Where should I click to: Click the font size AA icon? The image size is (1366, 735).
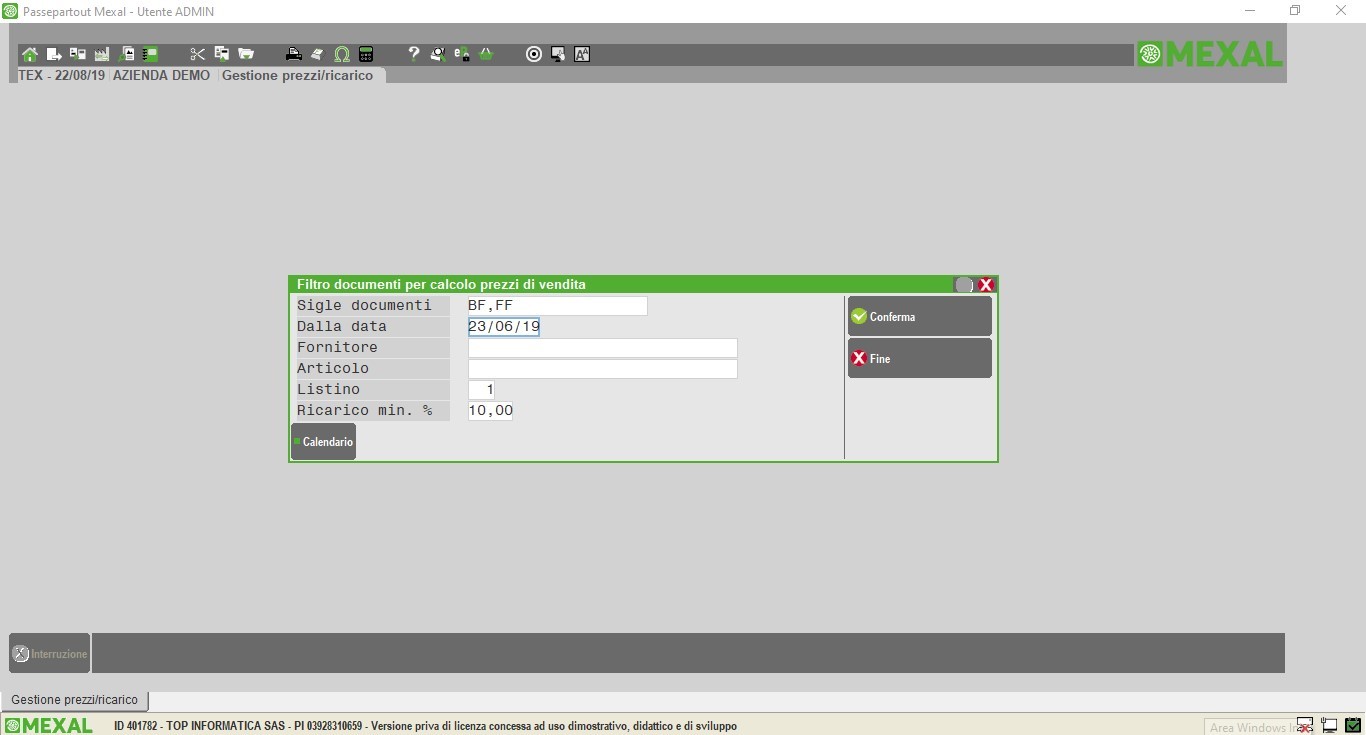(x=582, y=54)
